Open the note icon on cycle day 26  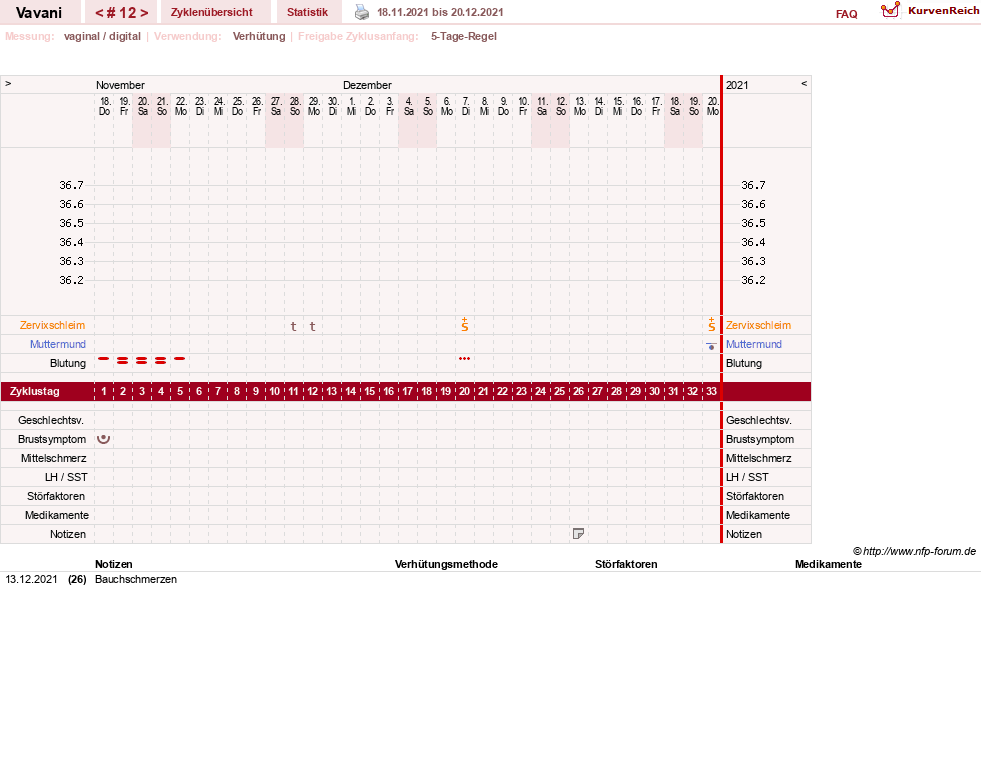click(x=578, y=533)
